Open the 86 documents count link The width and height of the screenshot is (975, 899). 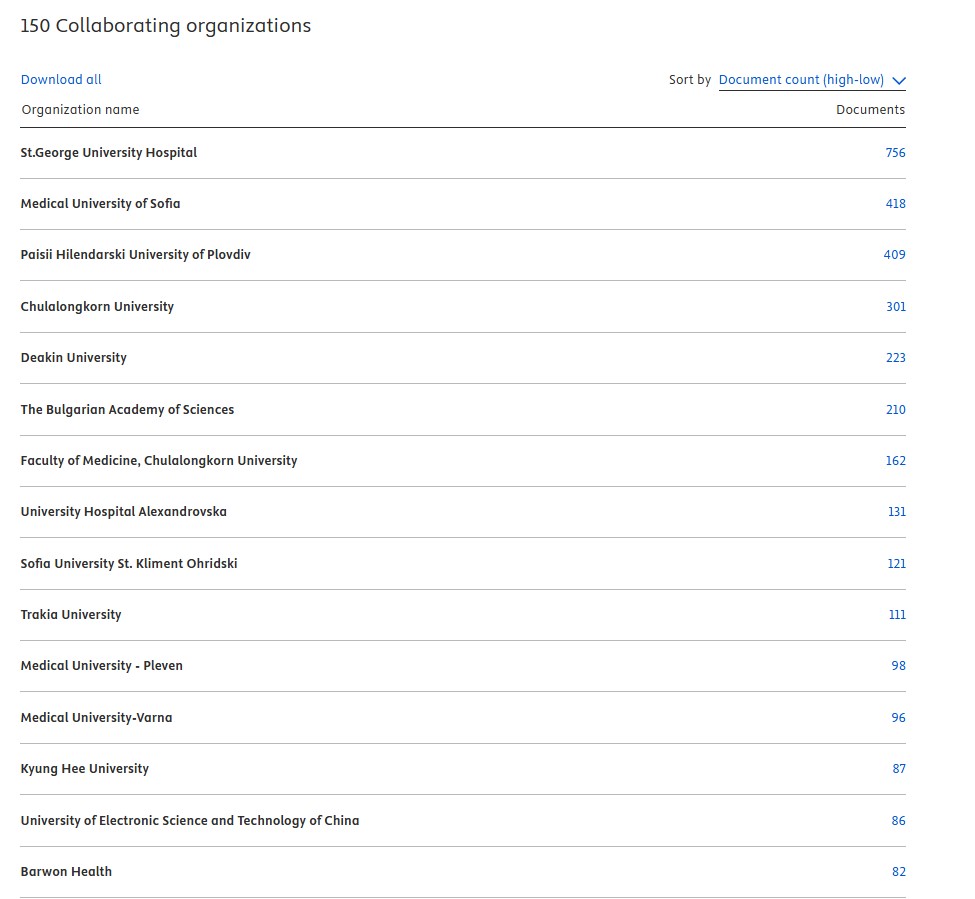click(x=899, y=821)
